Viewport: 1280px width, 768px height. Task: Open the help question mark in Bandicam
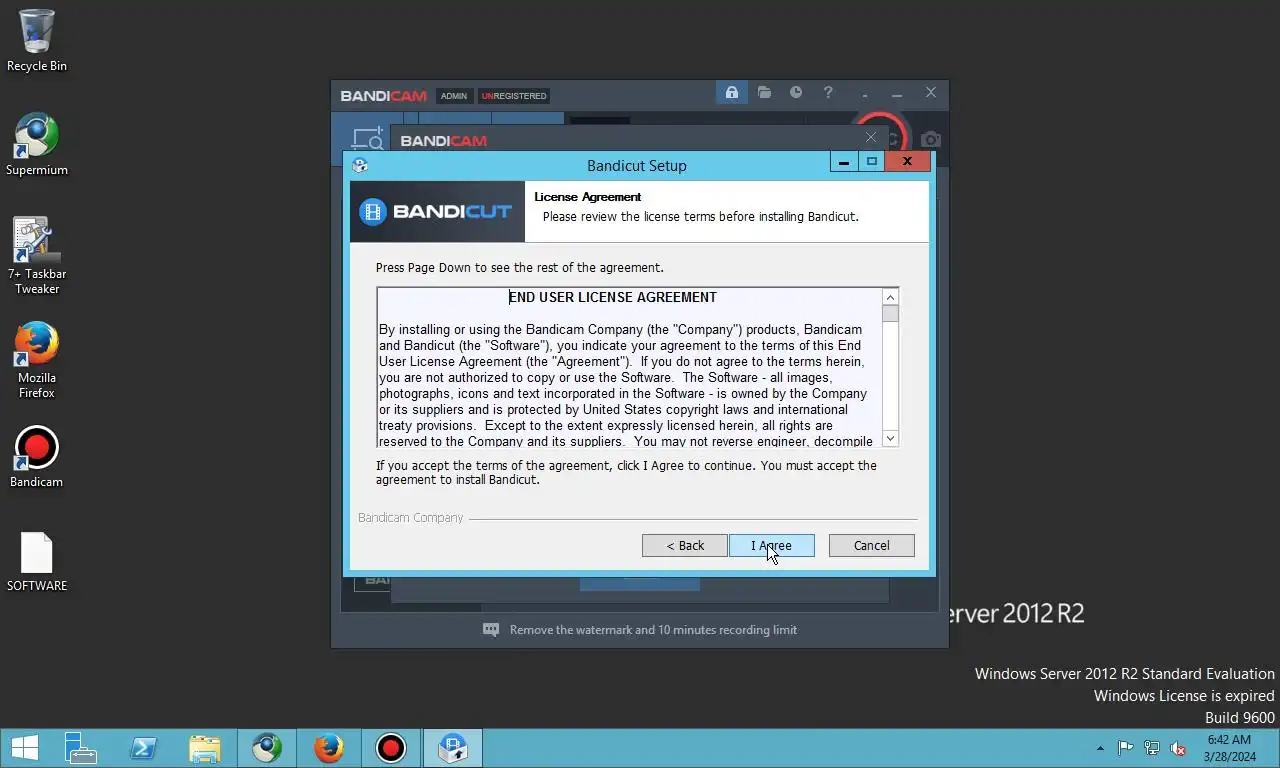pos(828,93)
